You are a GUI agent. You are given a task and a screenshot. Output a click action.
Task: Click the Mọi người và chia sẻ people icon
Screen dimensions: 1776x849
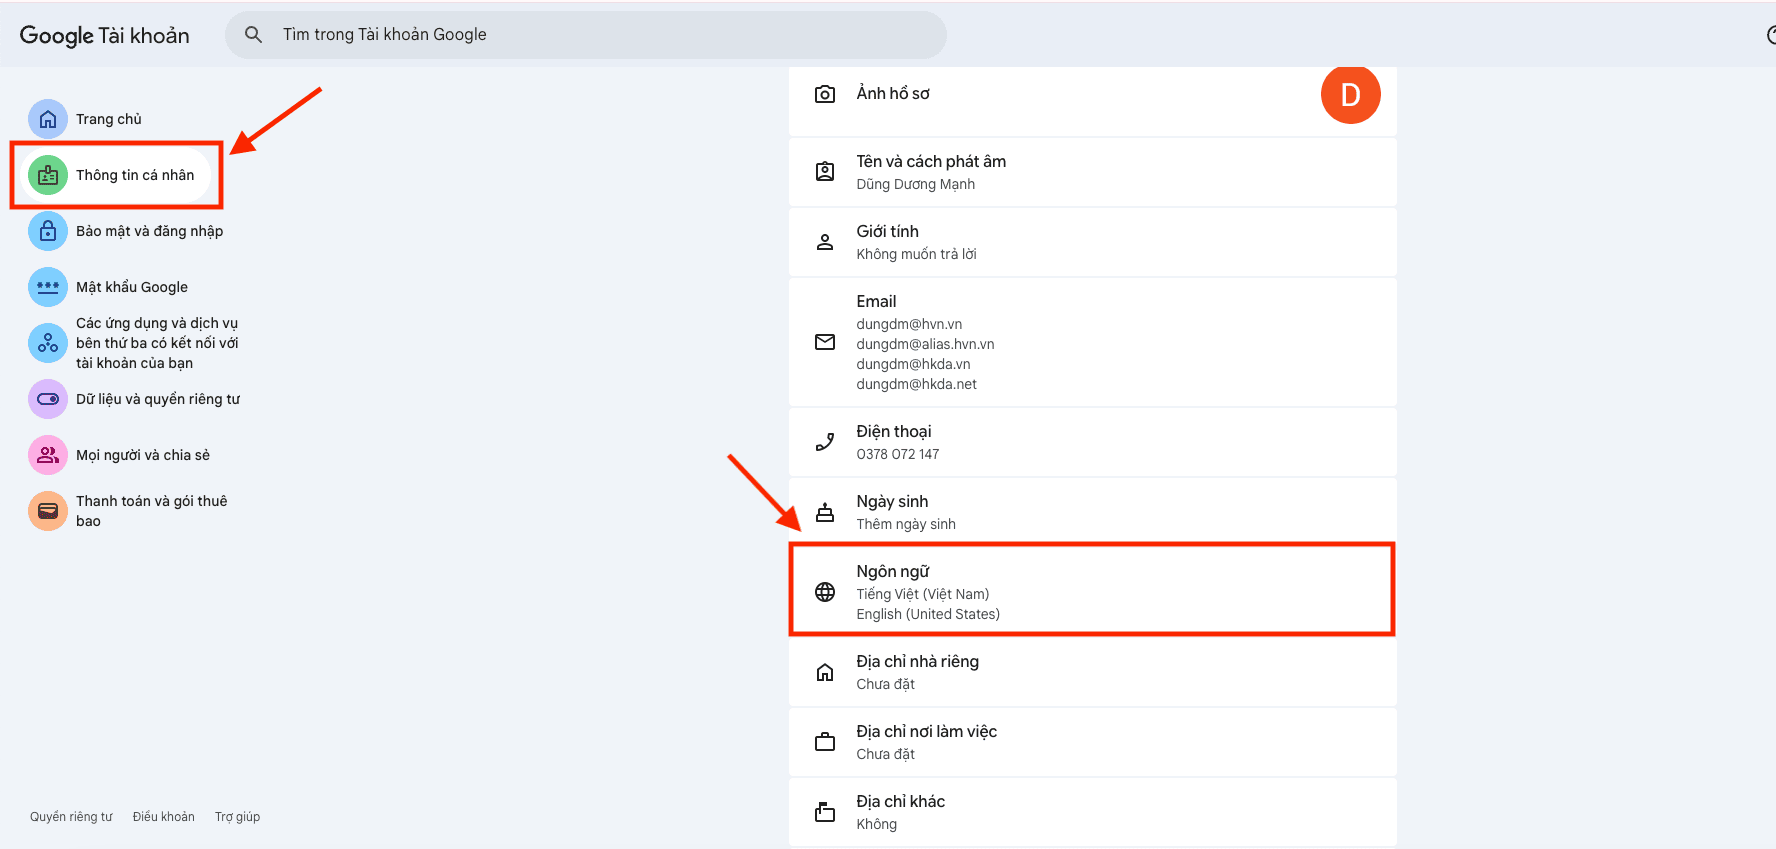coord(48,455)
